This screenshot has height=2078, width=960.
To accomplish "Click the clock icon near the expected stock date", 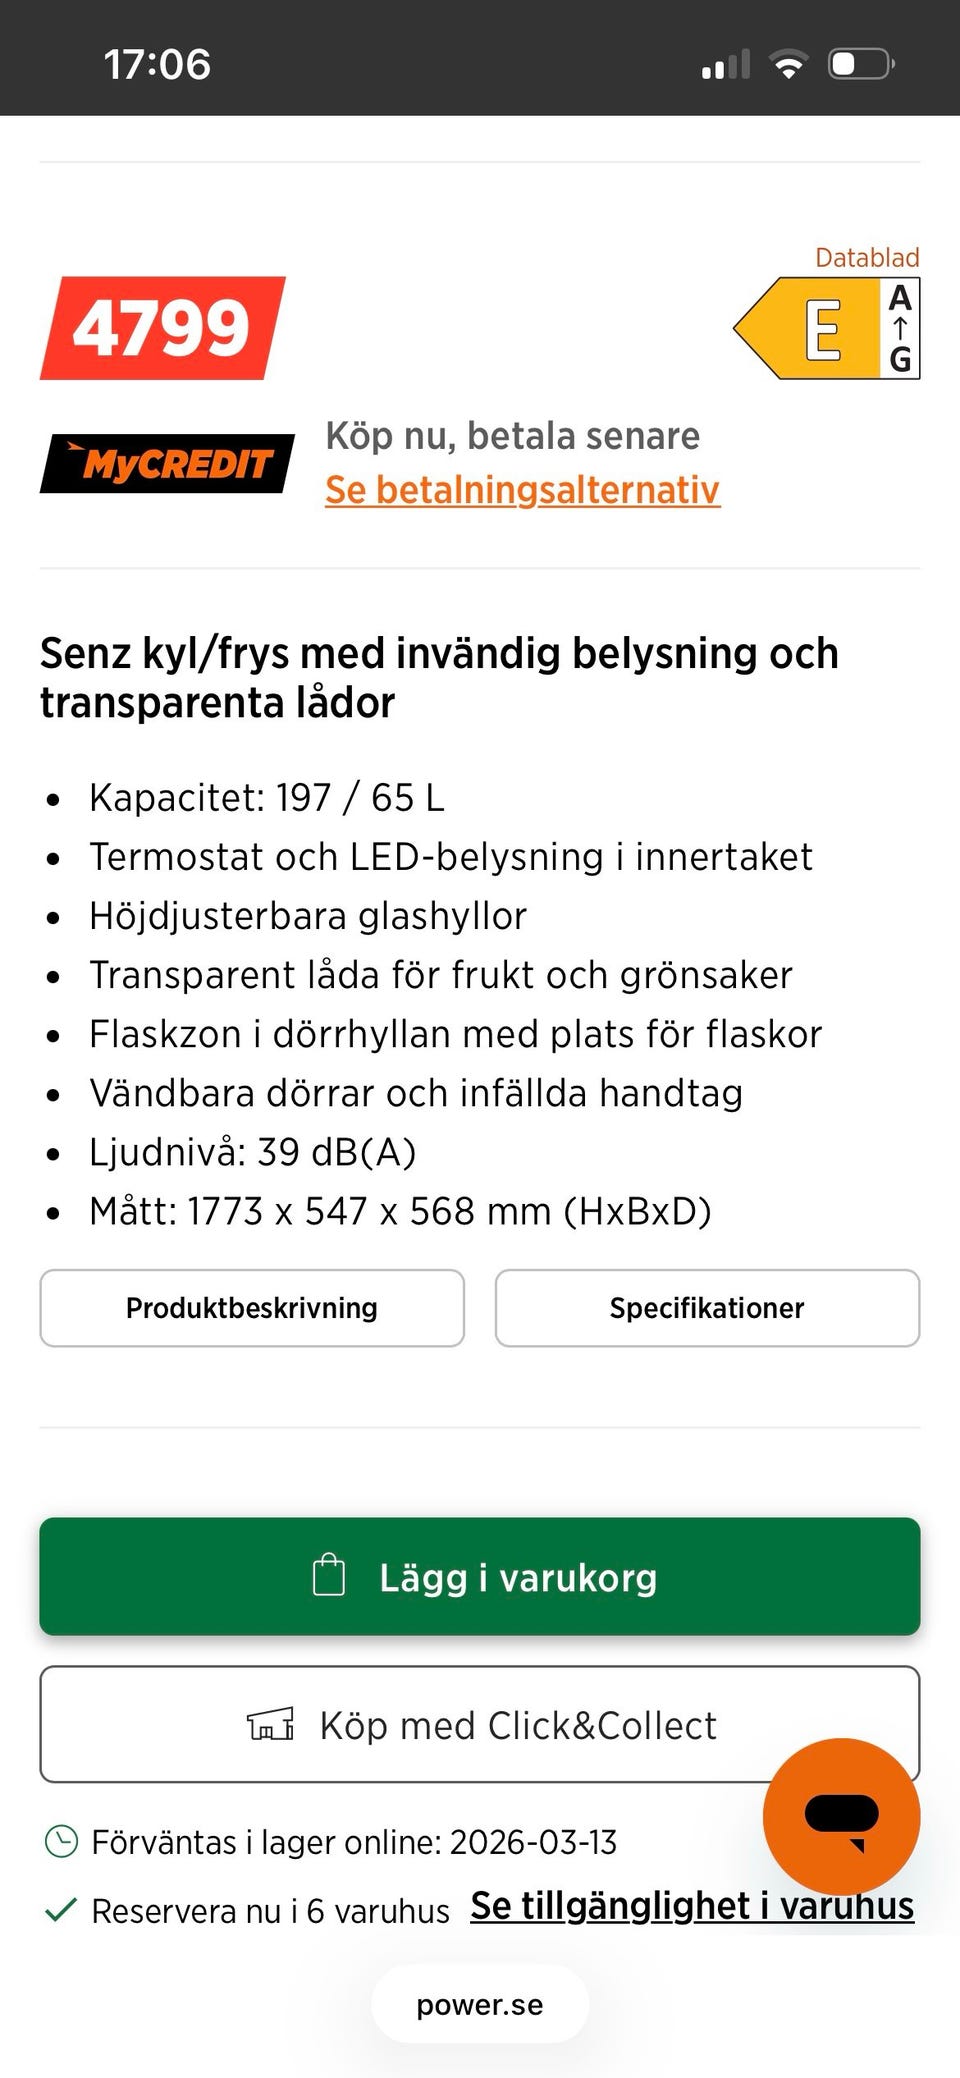I will 61,1841.
